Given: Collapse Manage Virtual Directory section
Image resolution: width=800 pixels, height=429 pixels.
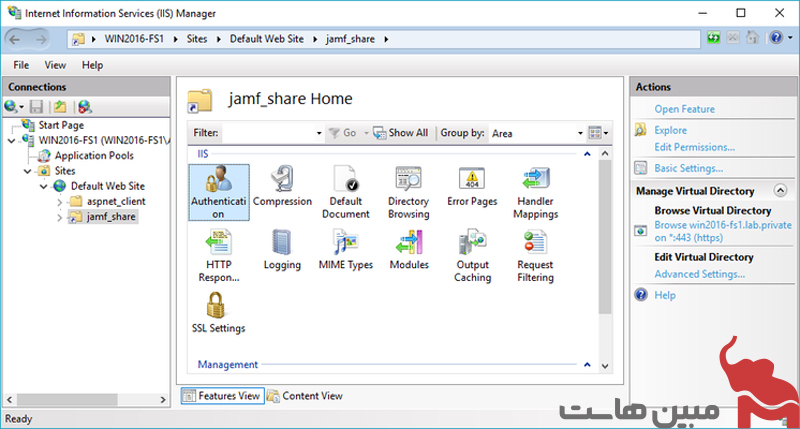Looking at the screenshot, I should pos(780,190).
